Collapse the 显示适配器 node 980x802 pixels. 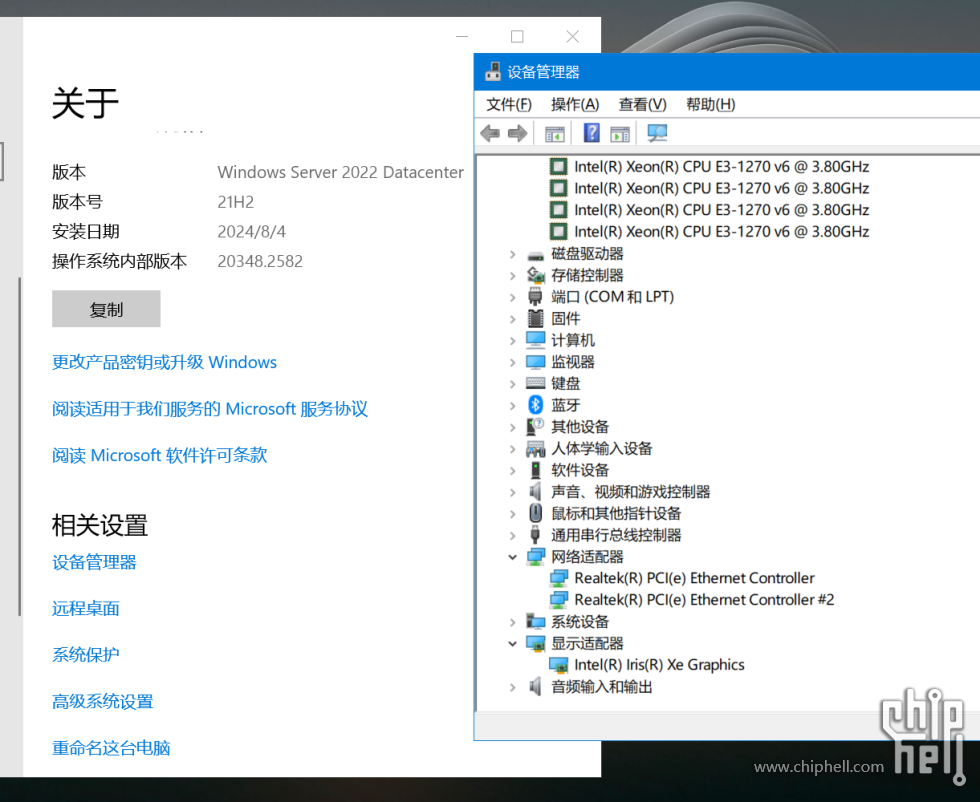[512, 644]
